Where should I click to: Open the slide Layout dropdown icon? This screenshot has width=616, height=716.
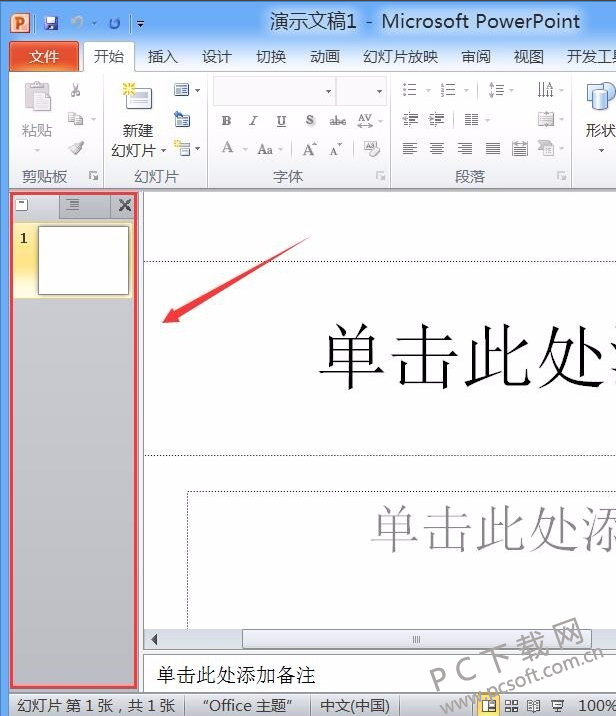[x=187, y=90]
